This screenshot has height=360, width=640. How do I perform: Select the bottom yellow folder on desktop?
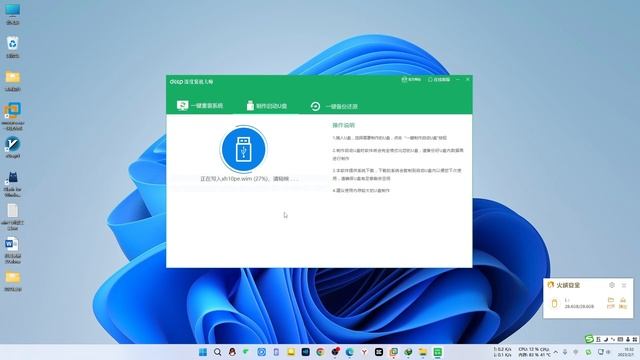[13, 281]
